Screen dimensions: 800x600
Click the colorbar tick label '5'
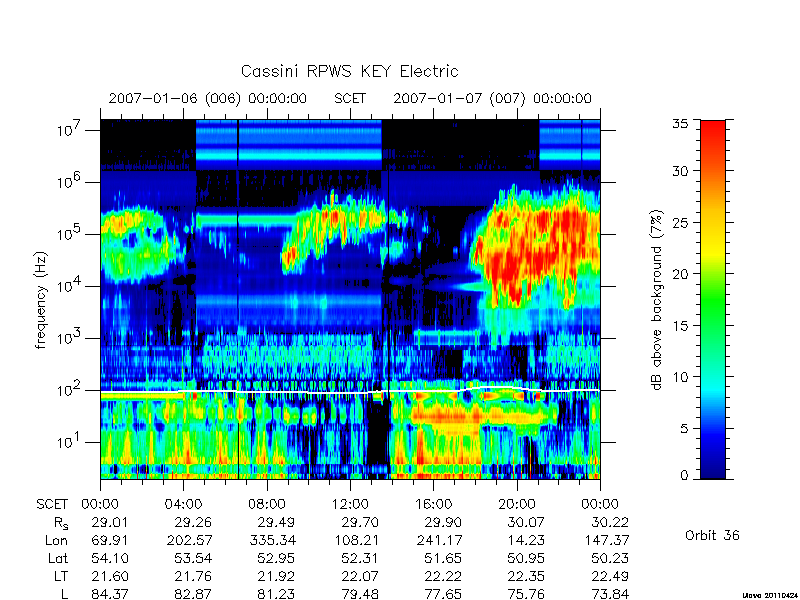pyautogui.click(x=684, y=429)
